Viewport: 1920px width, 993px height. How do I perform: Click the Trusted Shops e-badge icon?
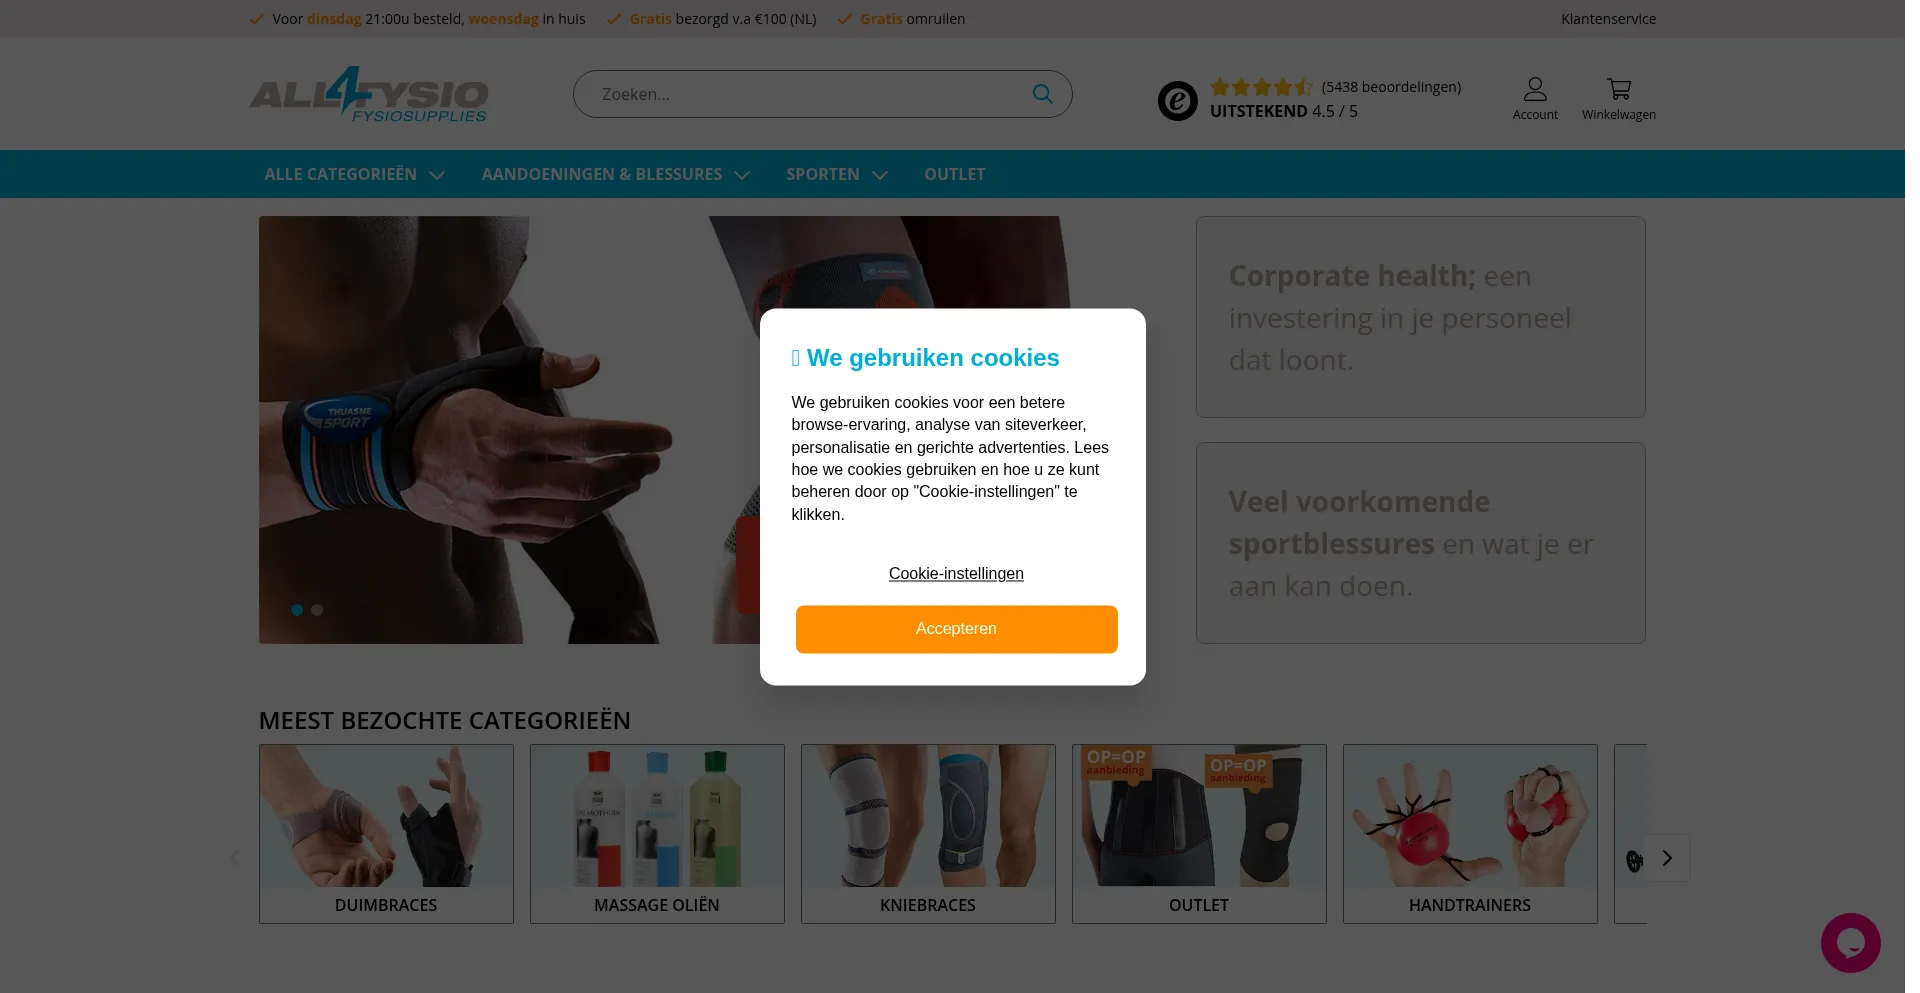click(1177, 101)
